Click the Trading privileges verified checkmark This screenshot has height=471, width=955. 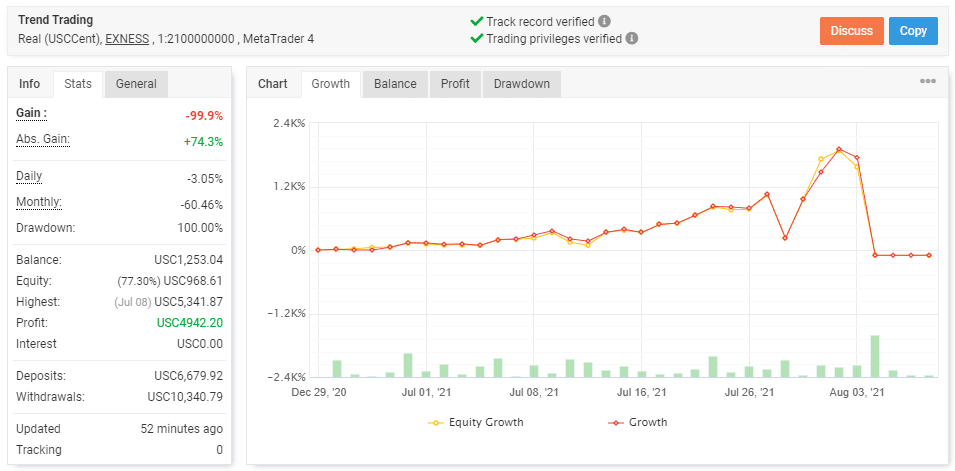[476, 39]
